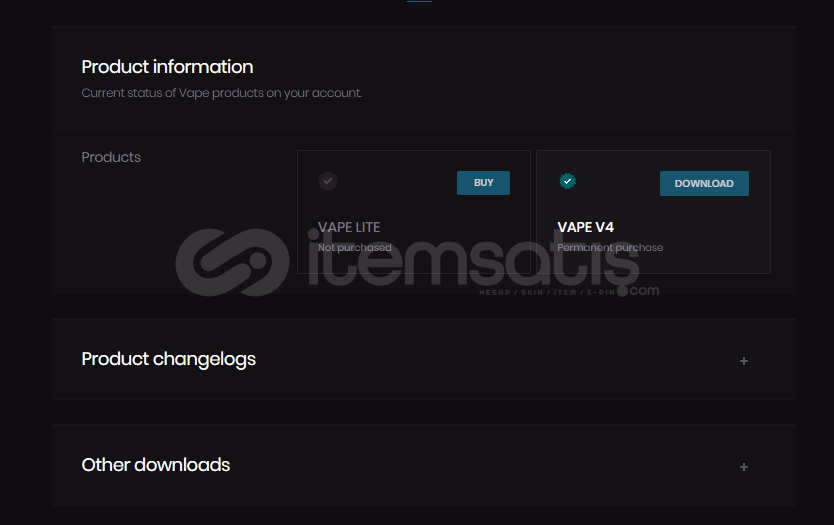This screenshot has height=525, width=834.
Task: Click the Other downloads heading
Action: (156, 465)
